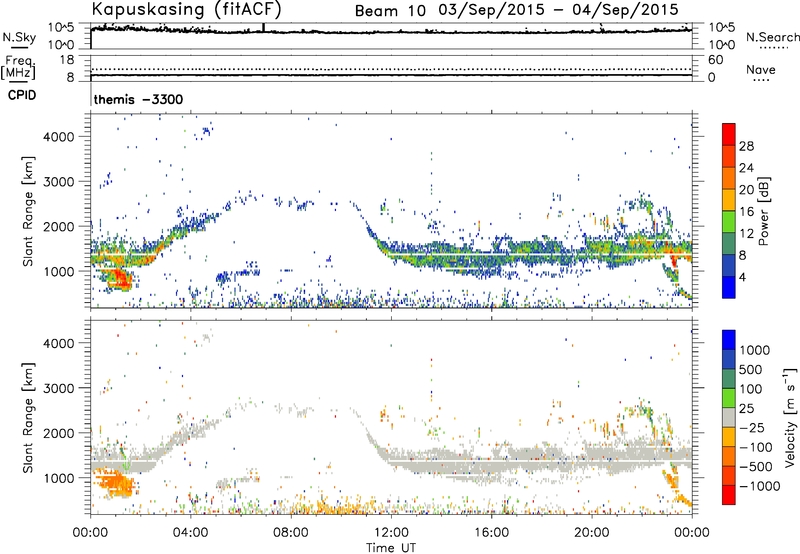Click the '03/Sep/2015 – 04/Sep/2015' date range
Viewport: 800px width, 554px height.
pyautogui.click(x=559, y=10)
